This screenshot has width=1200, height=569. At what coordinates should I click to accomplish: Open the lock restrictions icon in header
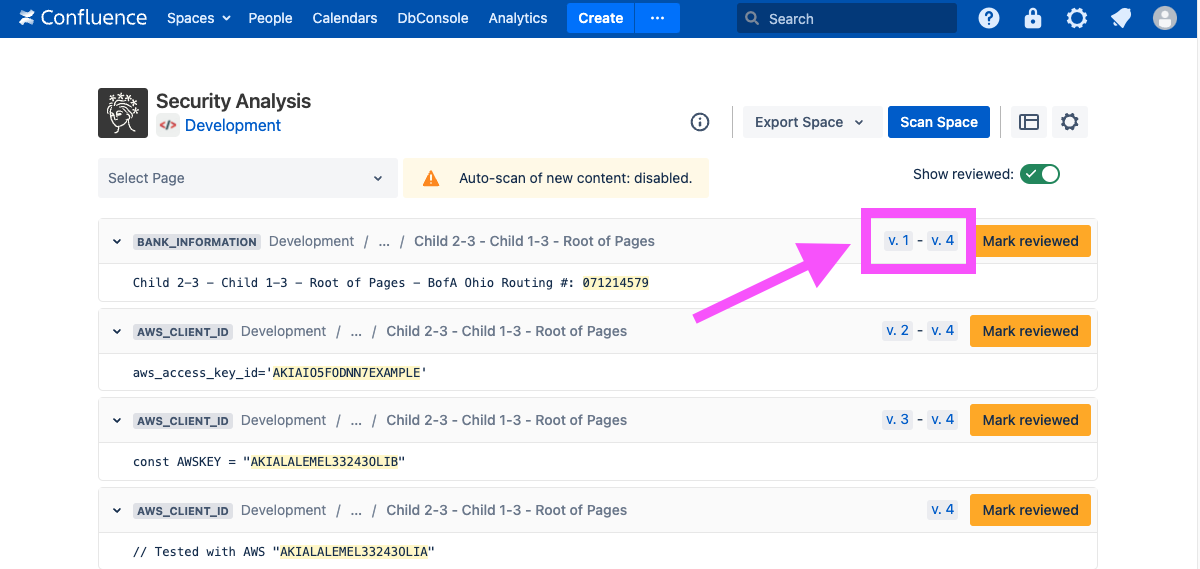click(1033, 18)
